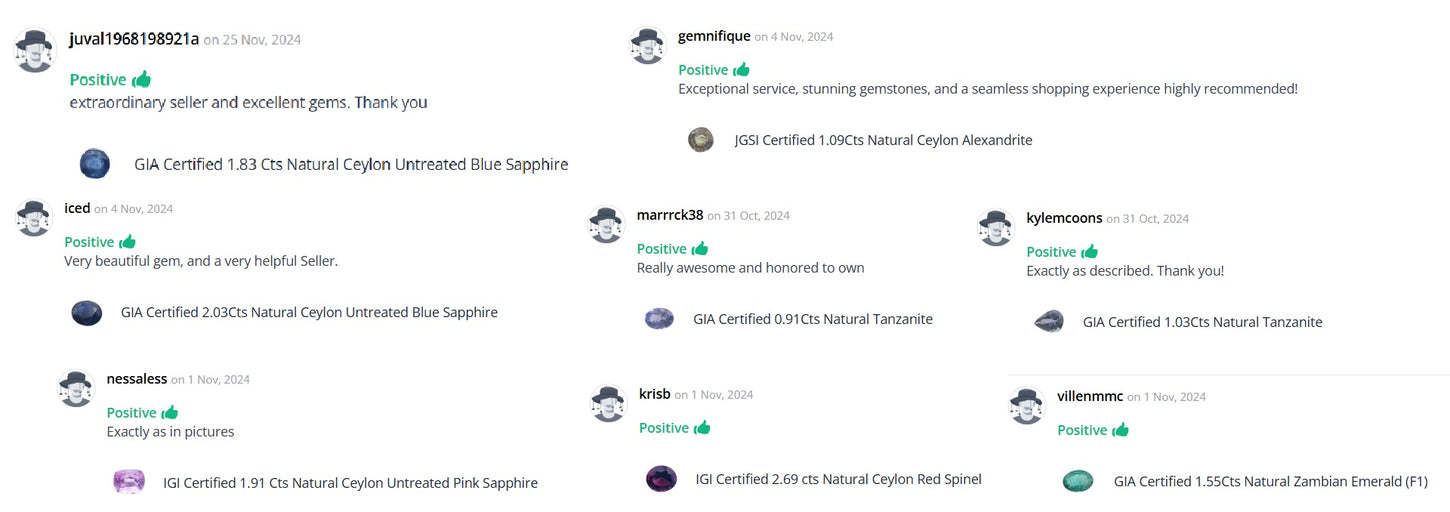This screenshot has width=1450, height=512.
Task: Click marrrck38's avatar icon
Action: (607, 224)
